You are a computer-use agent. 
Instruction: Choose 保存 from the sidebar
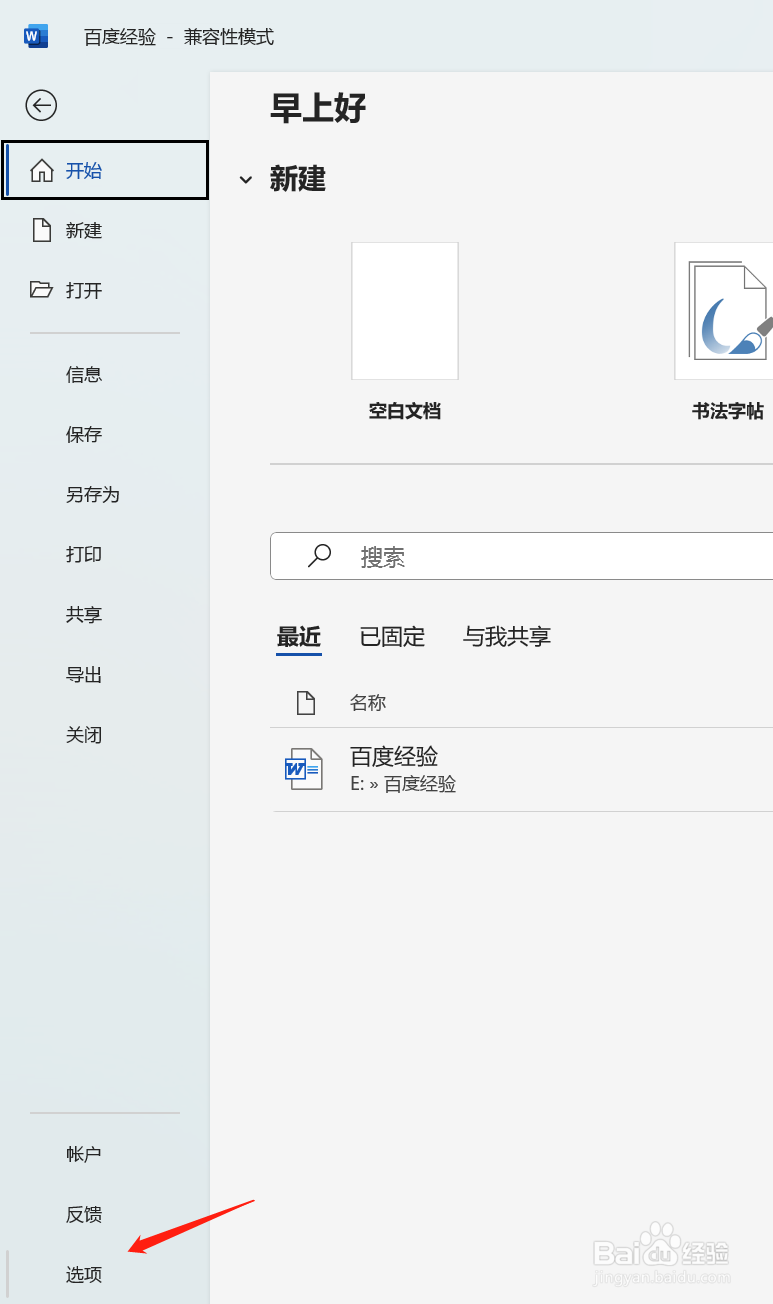pos(105,435)
